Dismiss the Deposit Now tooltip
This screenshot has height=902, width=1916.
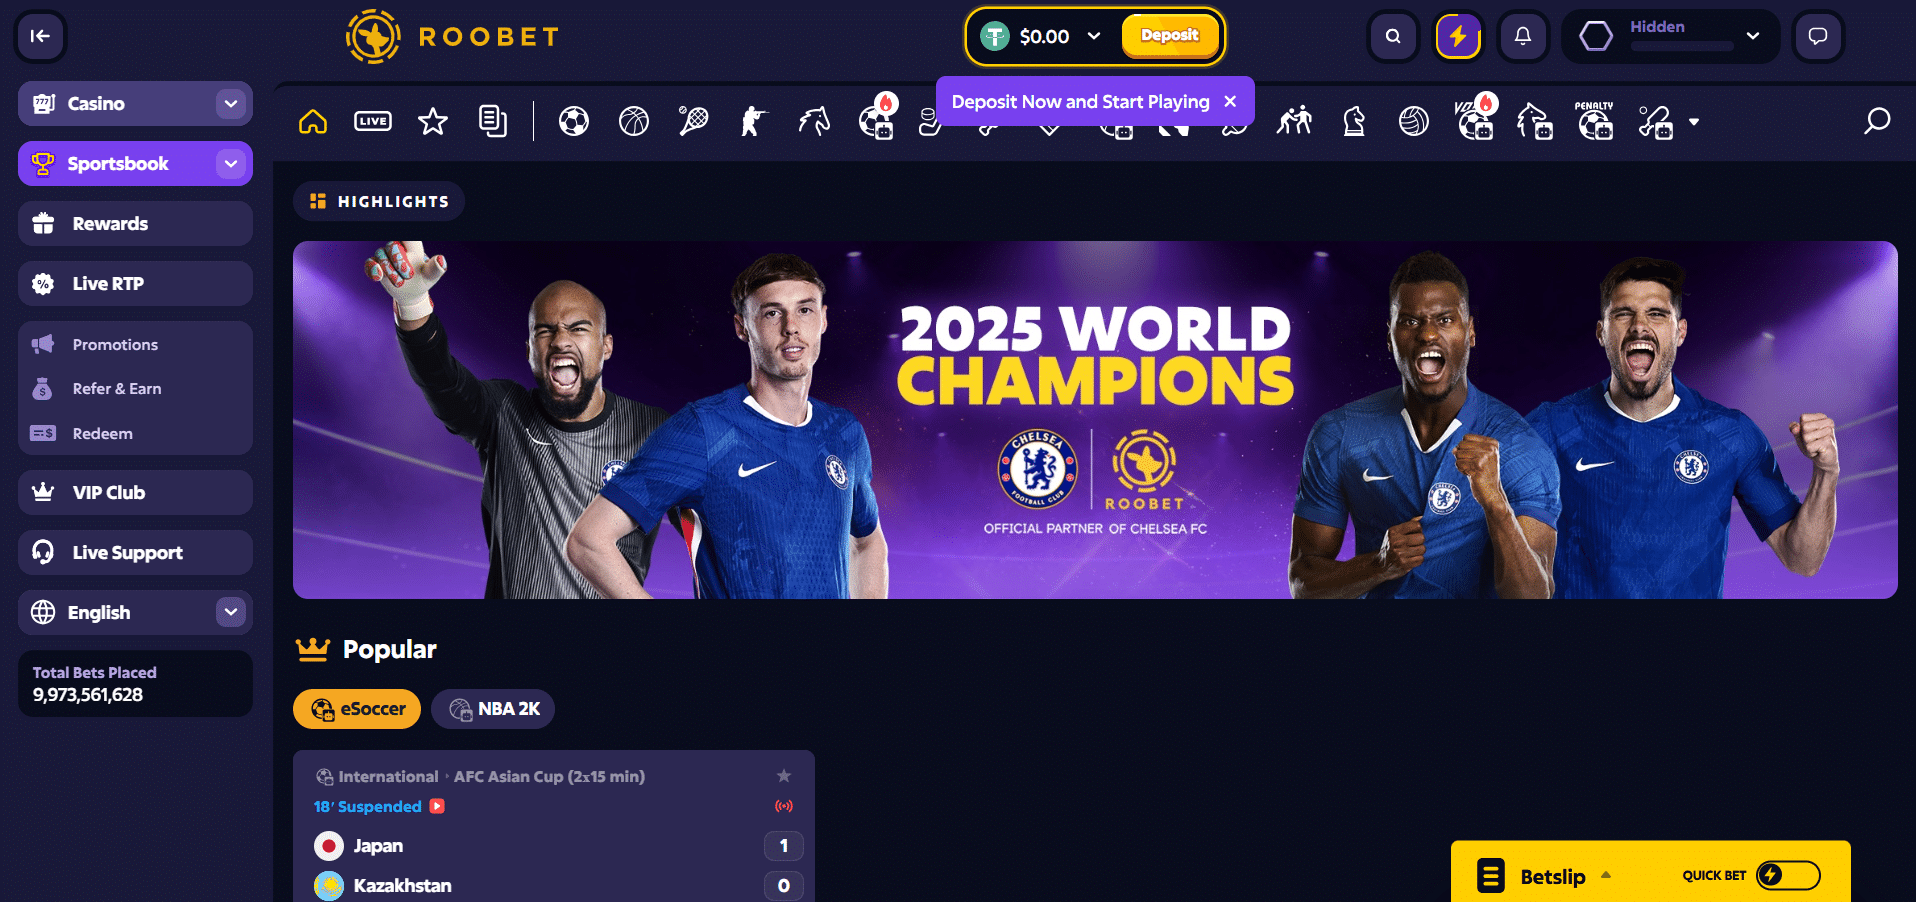(1230, 101)
